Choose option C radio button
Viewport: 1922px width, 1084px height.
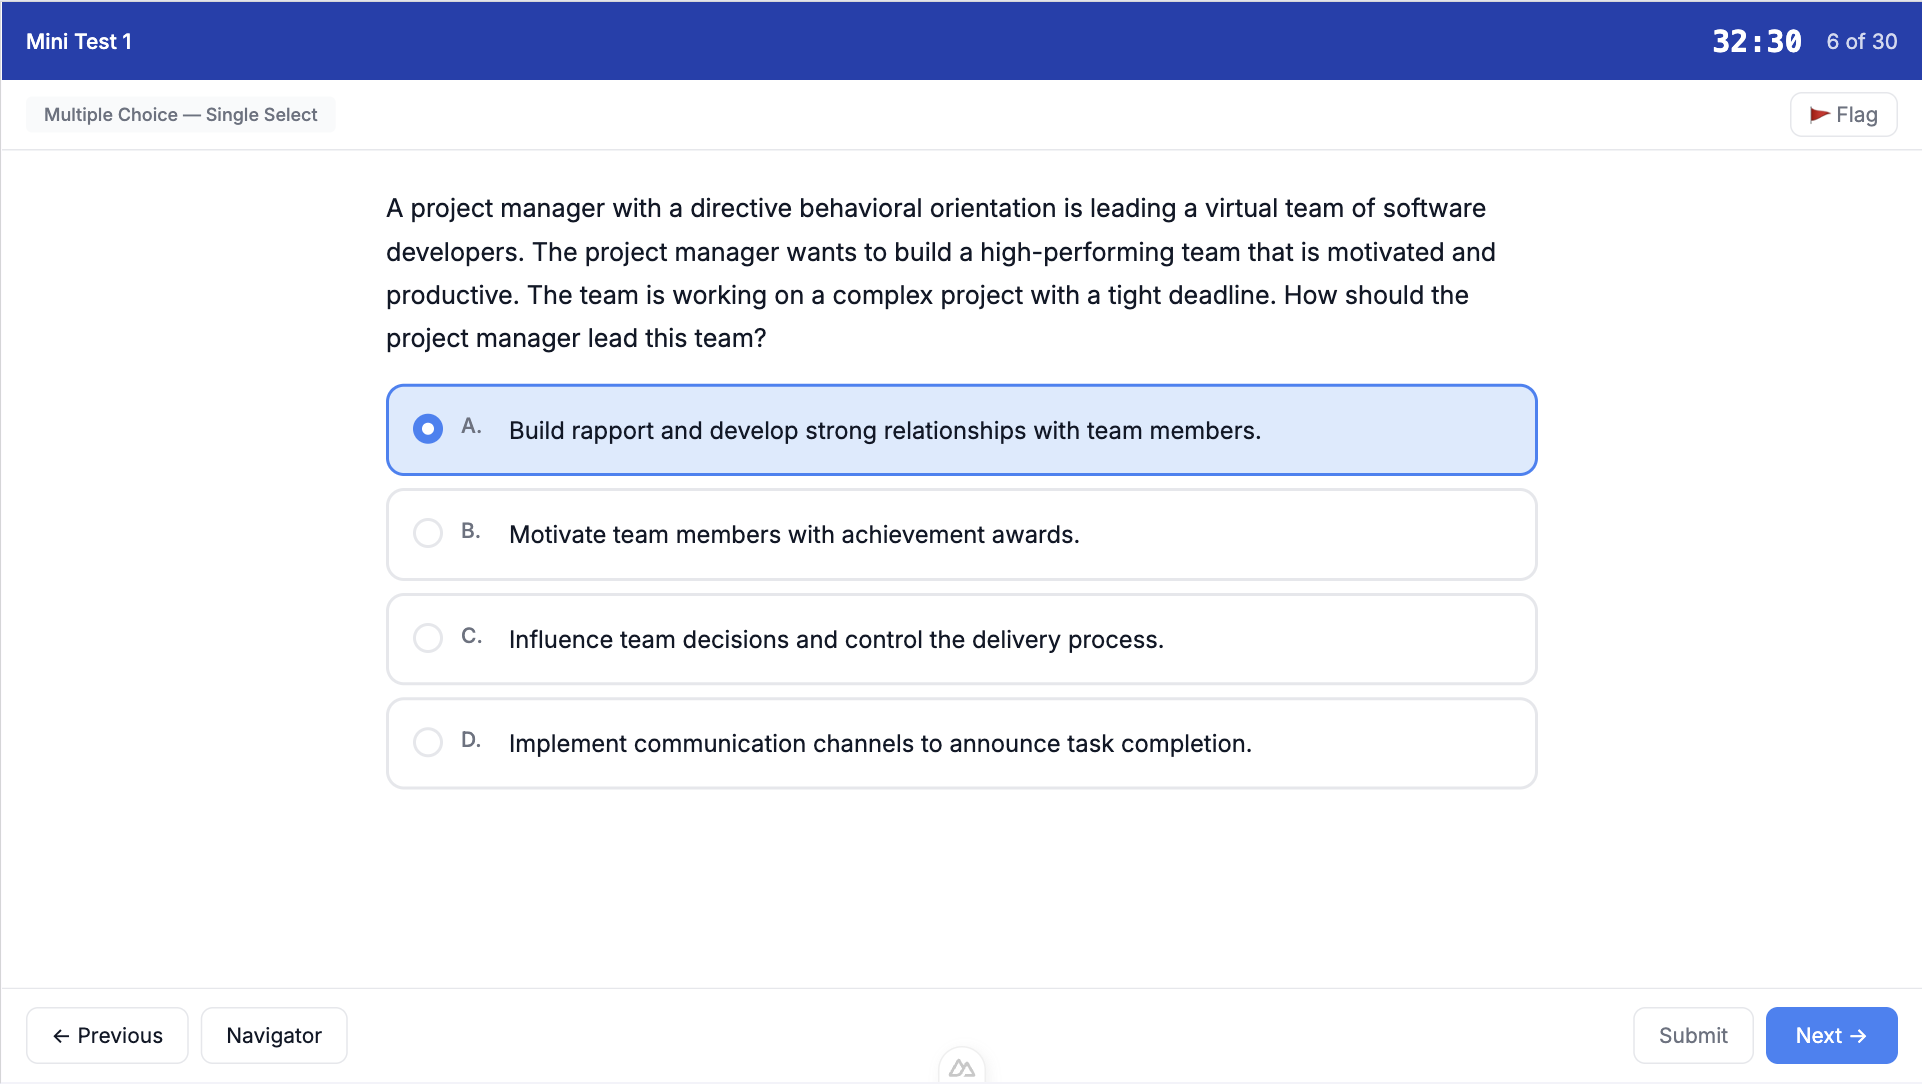point(428,638)
